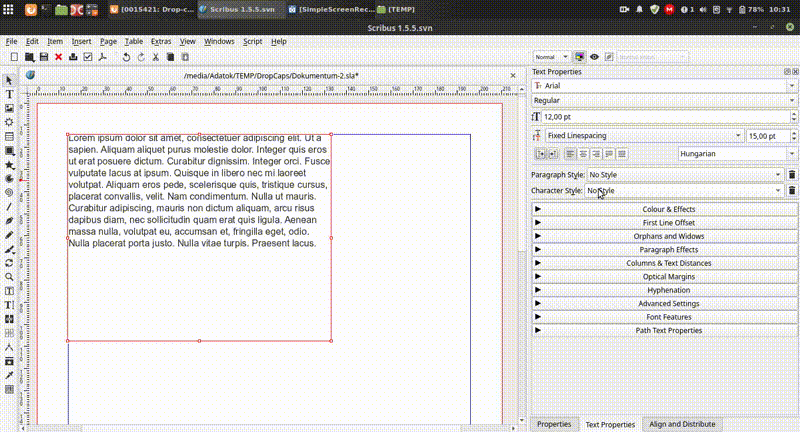Select the Image Frame tool

click(x=9, y=108)
